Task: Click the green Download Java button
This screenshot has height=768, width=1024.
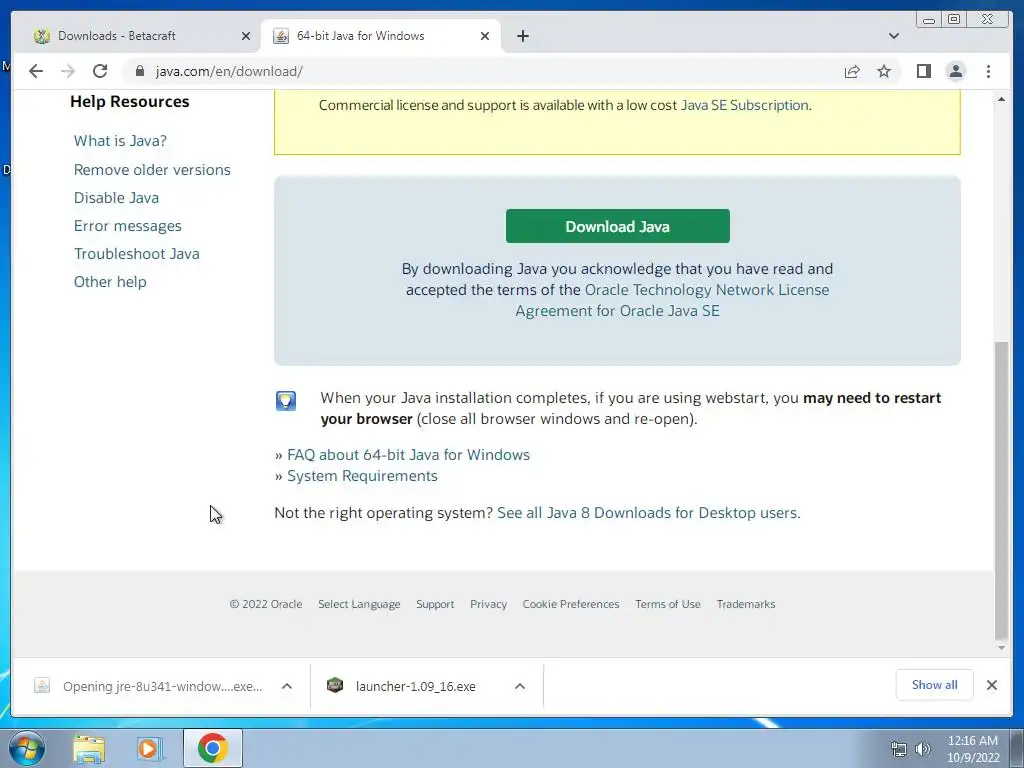Action: (x=618, y=226)
